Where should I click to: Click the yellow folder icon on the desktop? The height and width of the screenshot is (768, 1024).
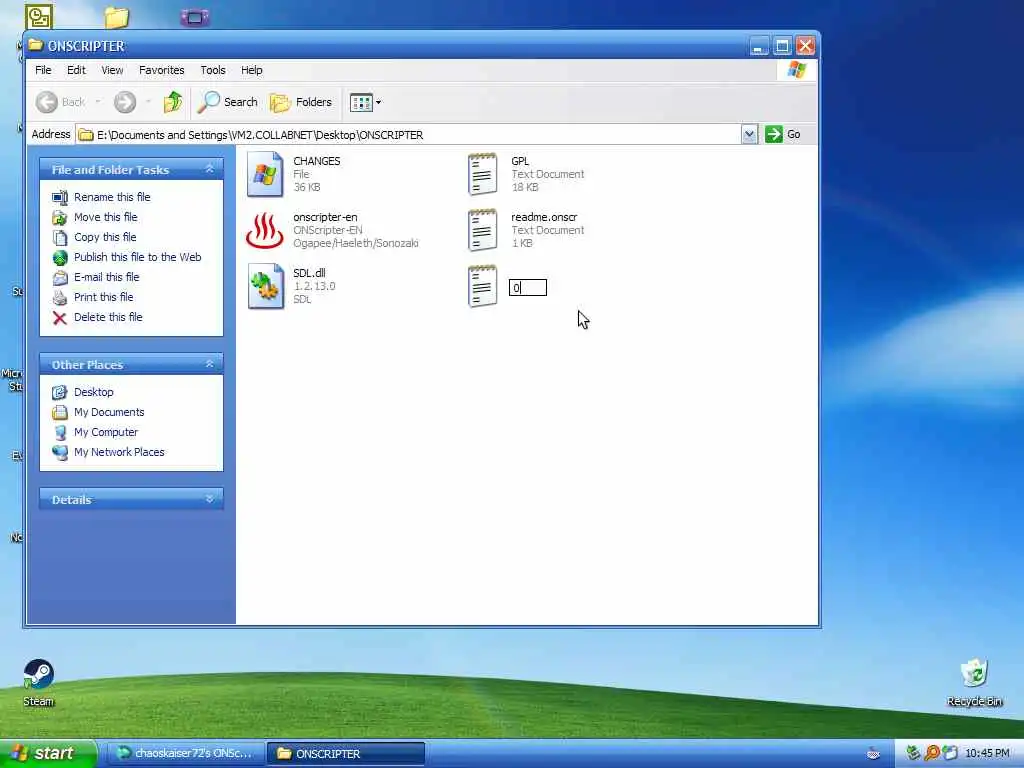(117, 17)
